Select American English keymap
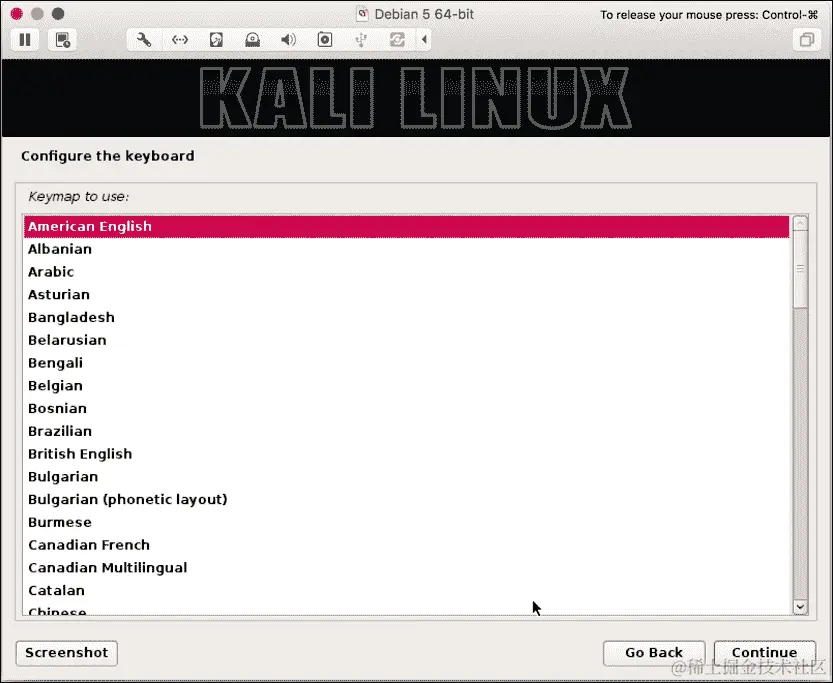The width and height of the screenshot is (833, 683). pyautogui.click(x=406, y=226)
